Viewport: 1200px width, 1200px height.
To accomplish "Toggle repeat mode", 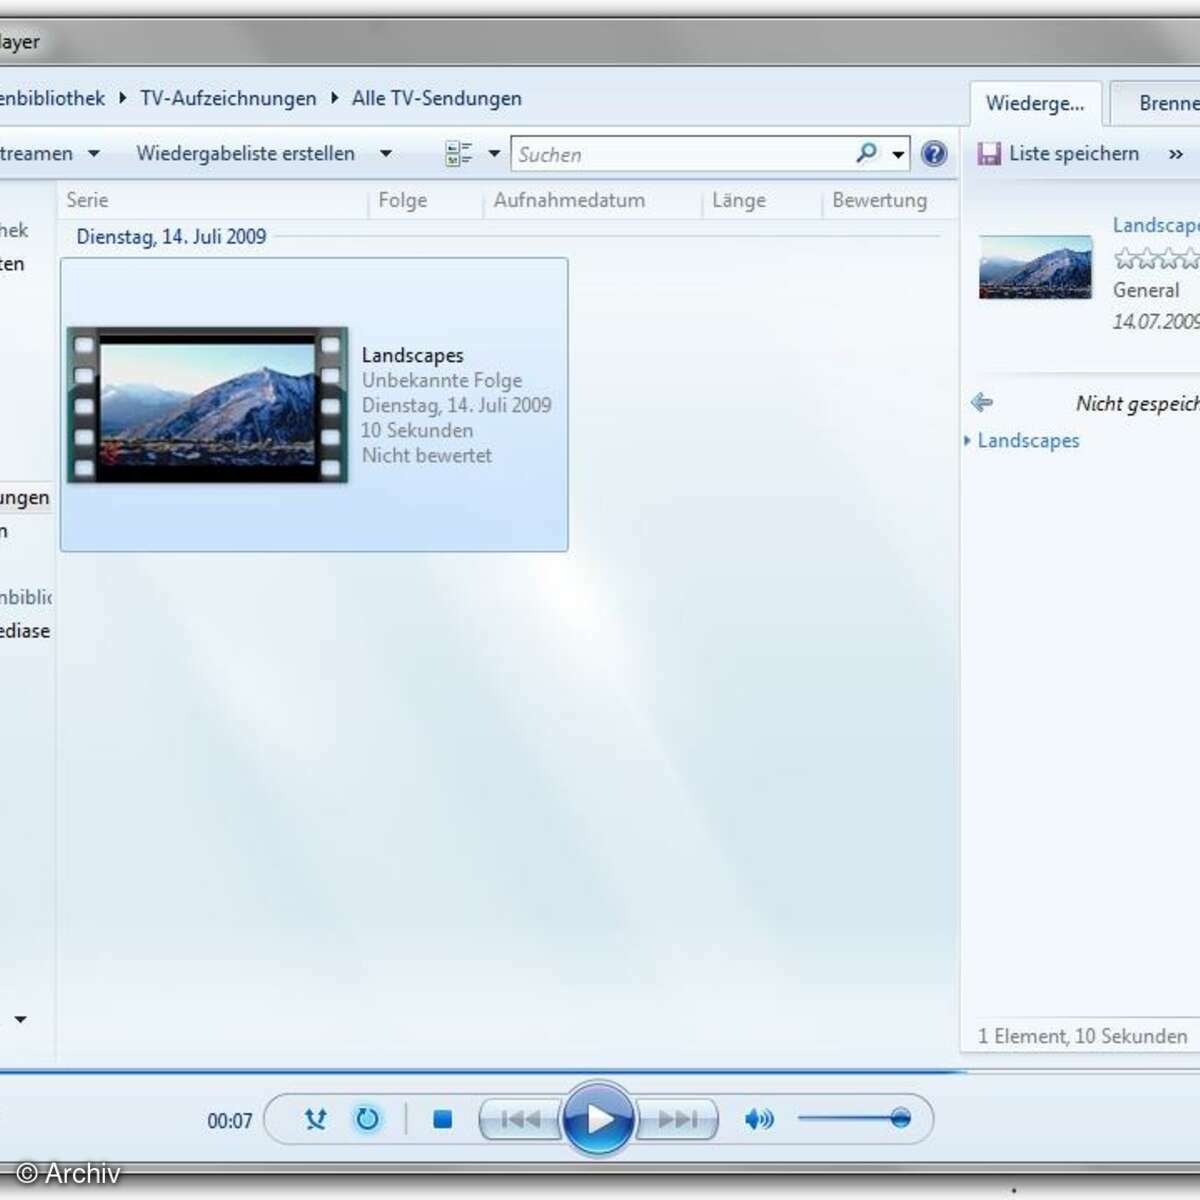I will 367,1119.
